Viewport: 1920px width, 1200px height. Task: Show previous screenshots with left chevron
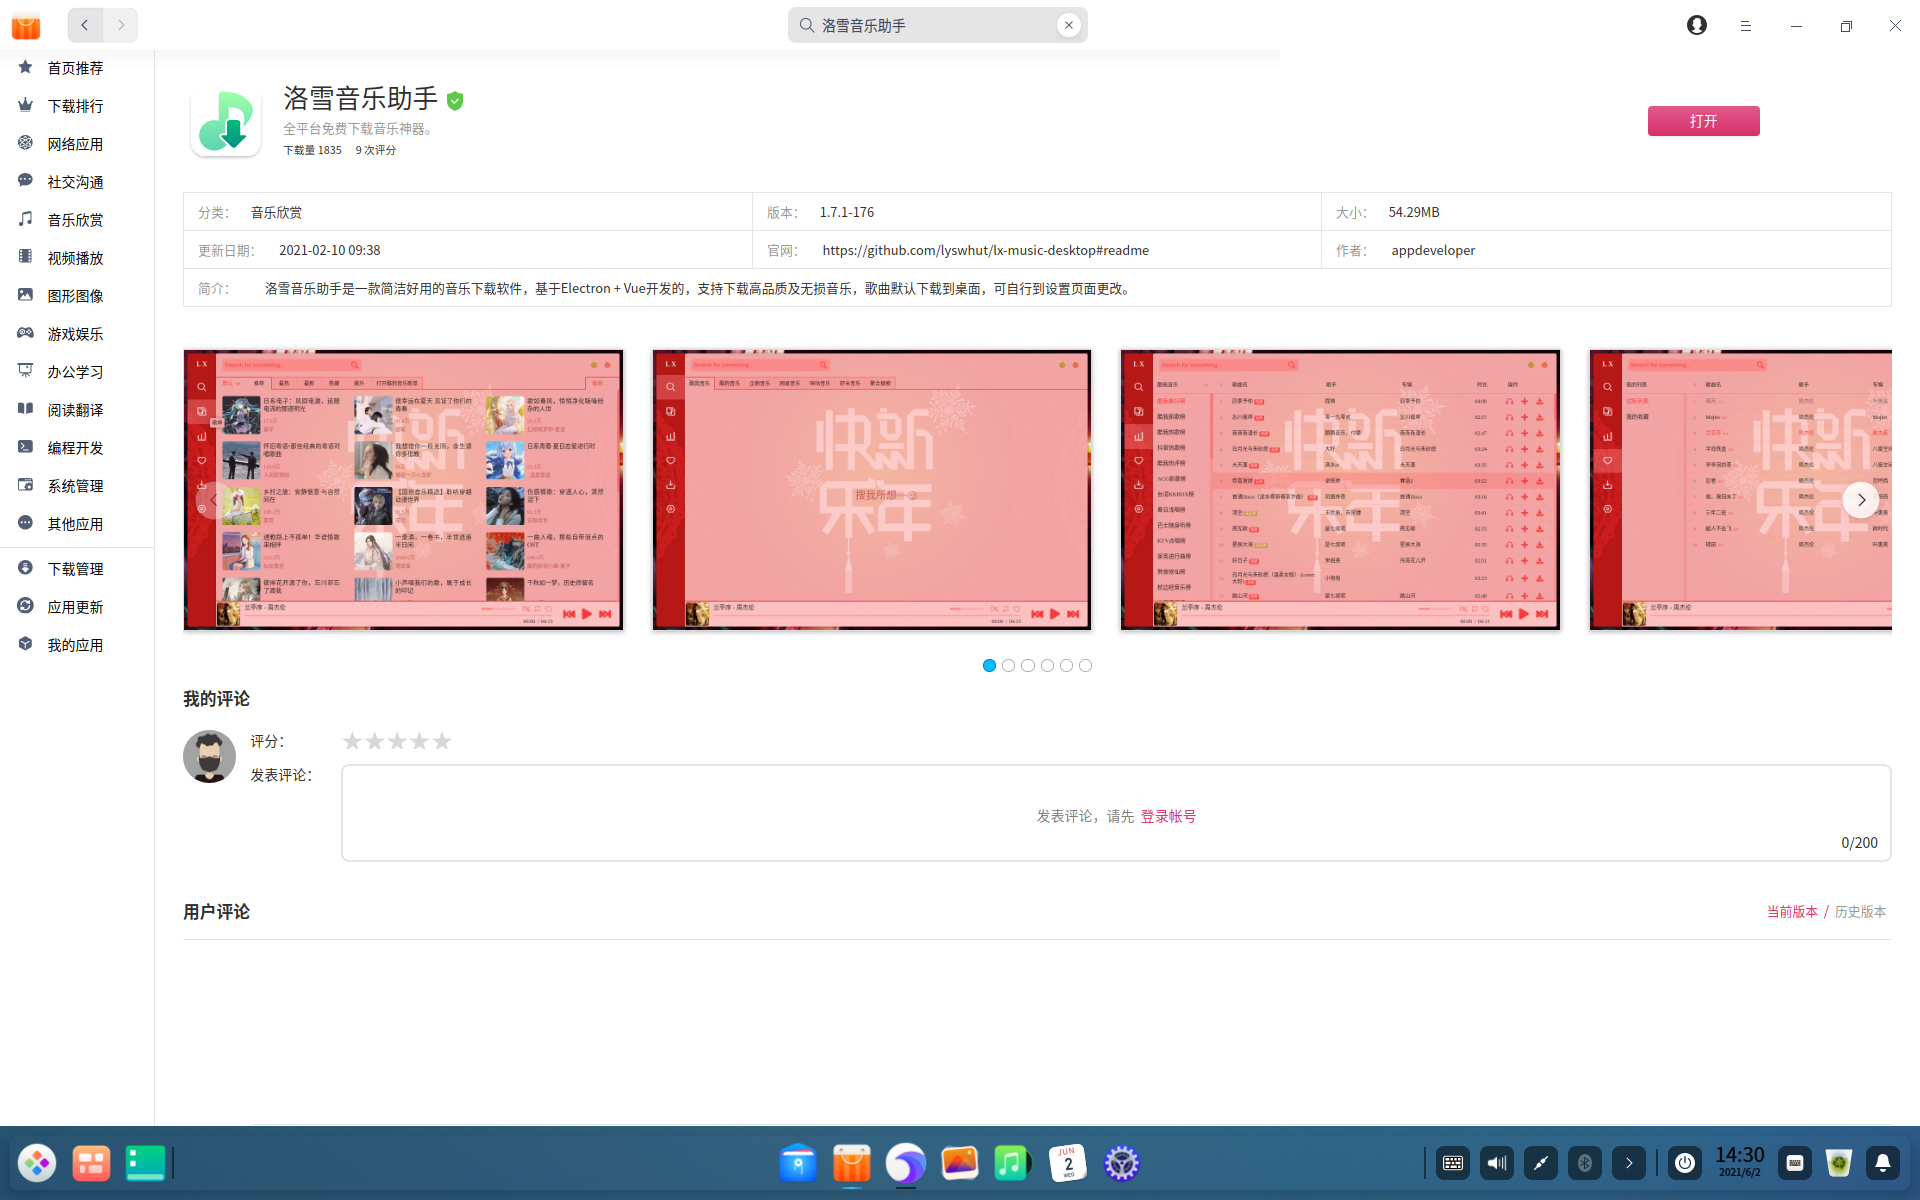point(213,500)
